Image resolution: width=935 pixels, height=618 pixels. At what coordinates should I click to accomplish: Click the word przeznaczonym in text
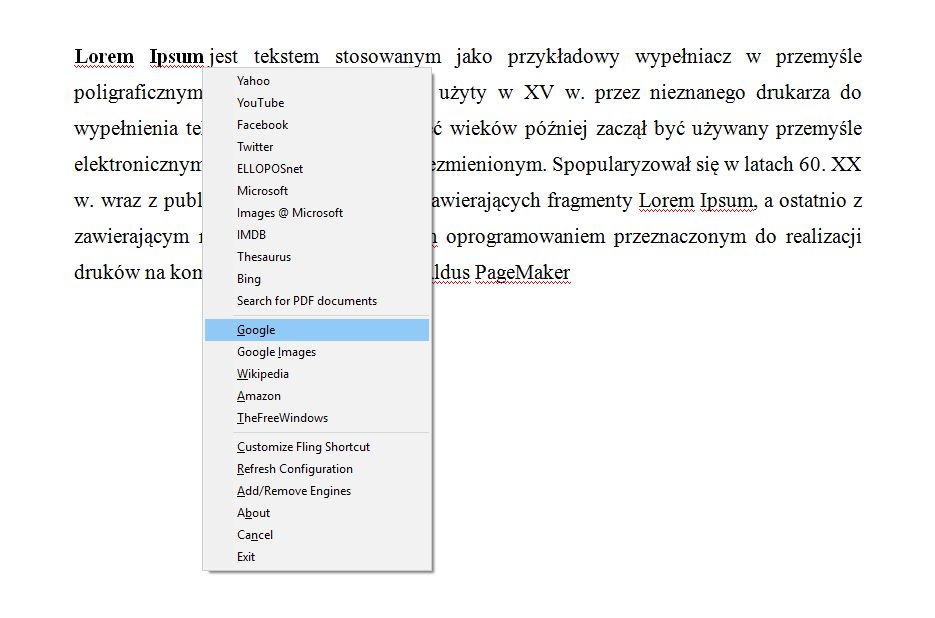pos(680,237)
